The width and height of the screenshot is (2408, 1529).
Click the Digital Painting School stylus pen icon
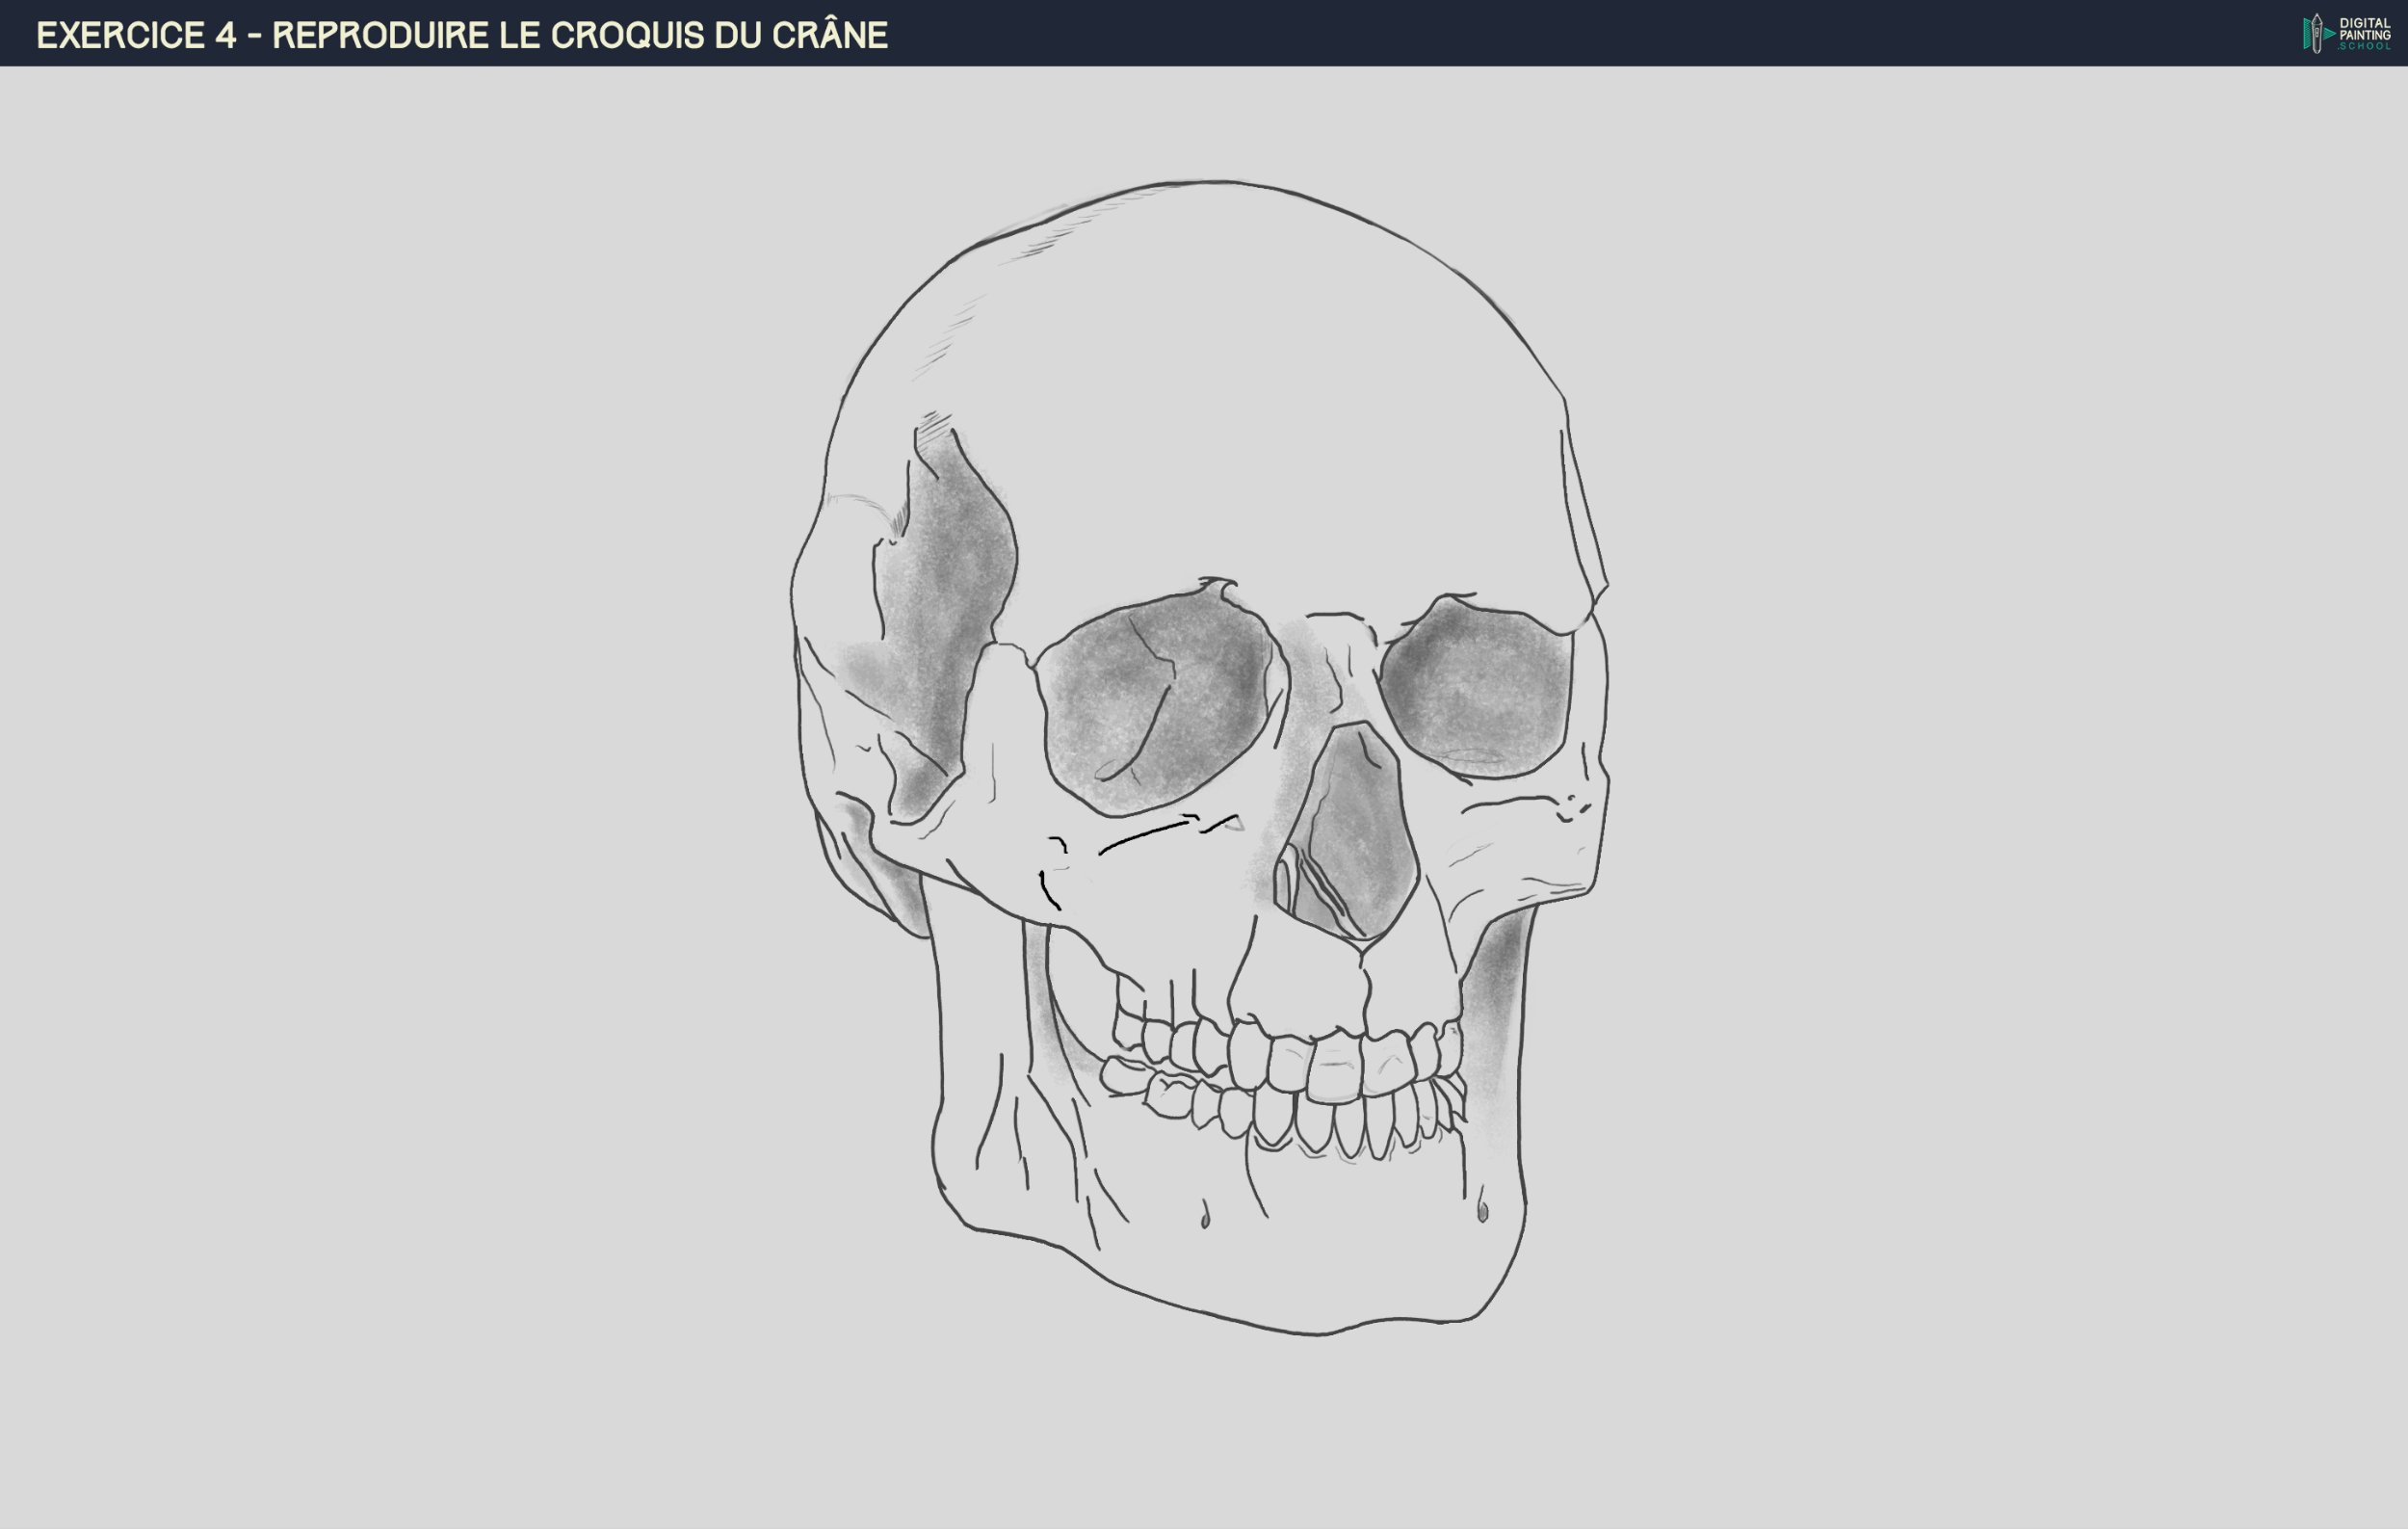click(x=2317, y=33)
